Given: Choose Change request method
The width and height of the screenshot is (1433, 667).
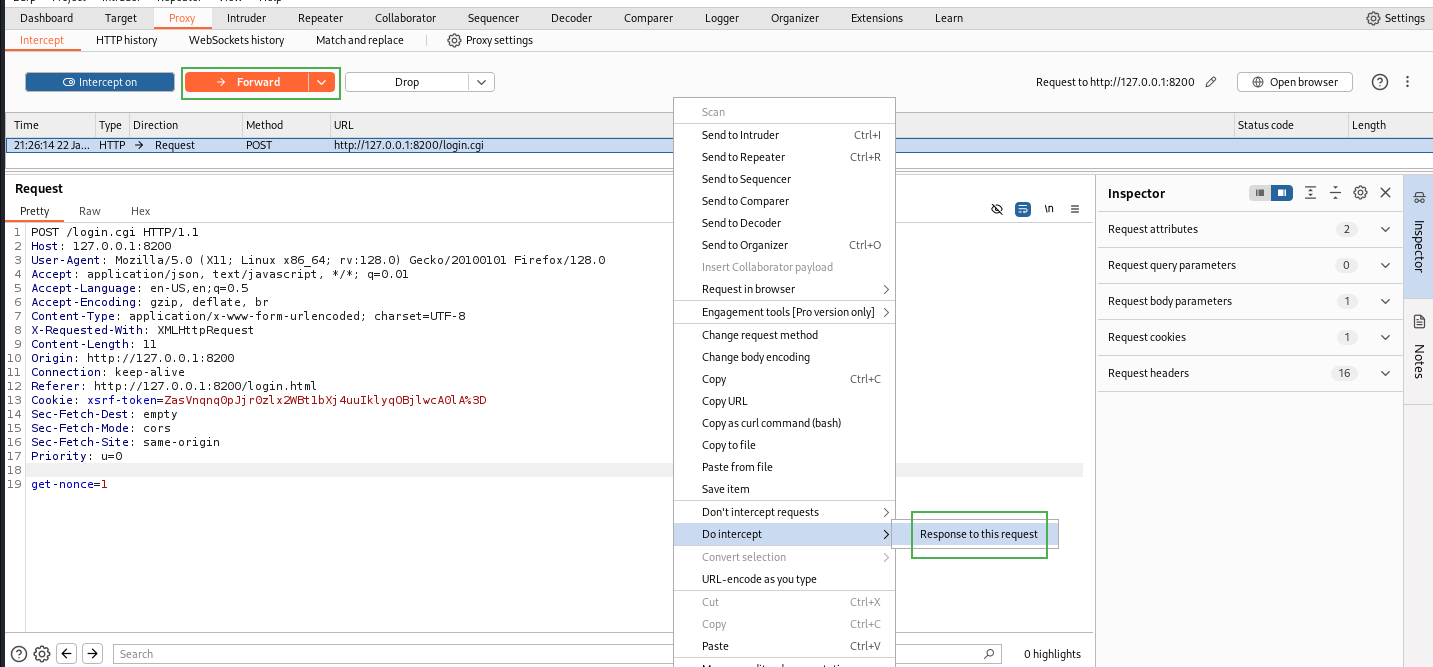Looking at the screenshot, I should click(784, 335).
